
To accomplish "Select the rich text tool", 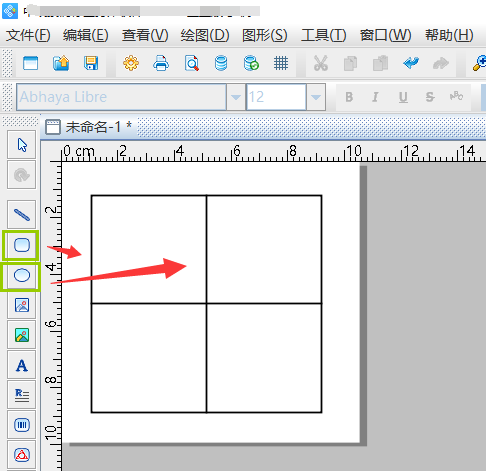I will pyautogui.click(x=22, y=395).
